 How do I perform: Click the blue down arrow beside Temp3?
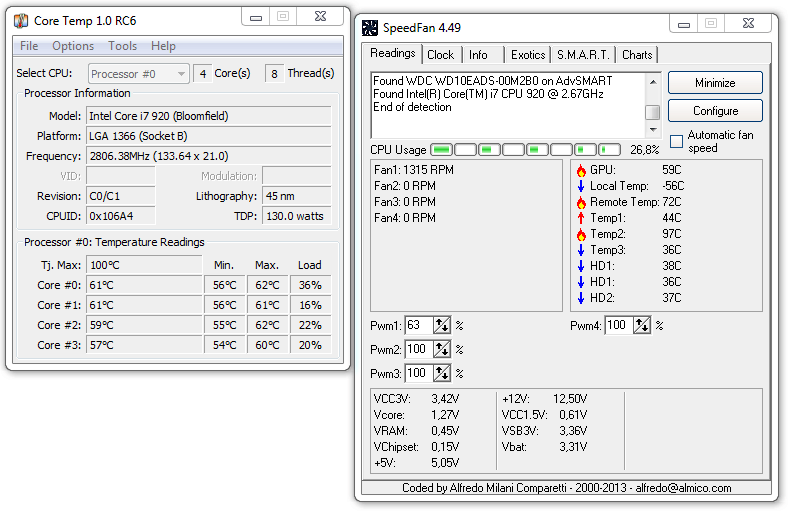click(581, 250)
